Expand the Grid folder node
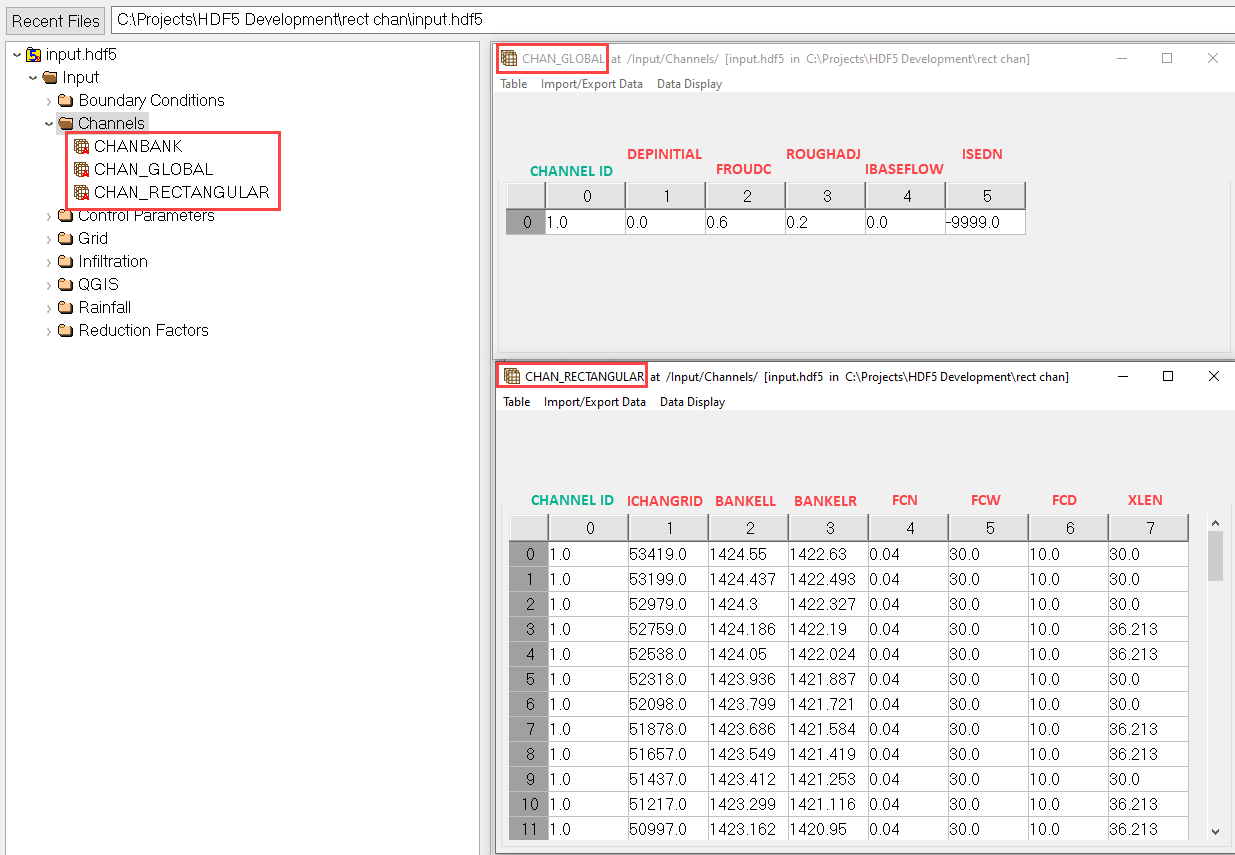 point(49,239)
